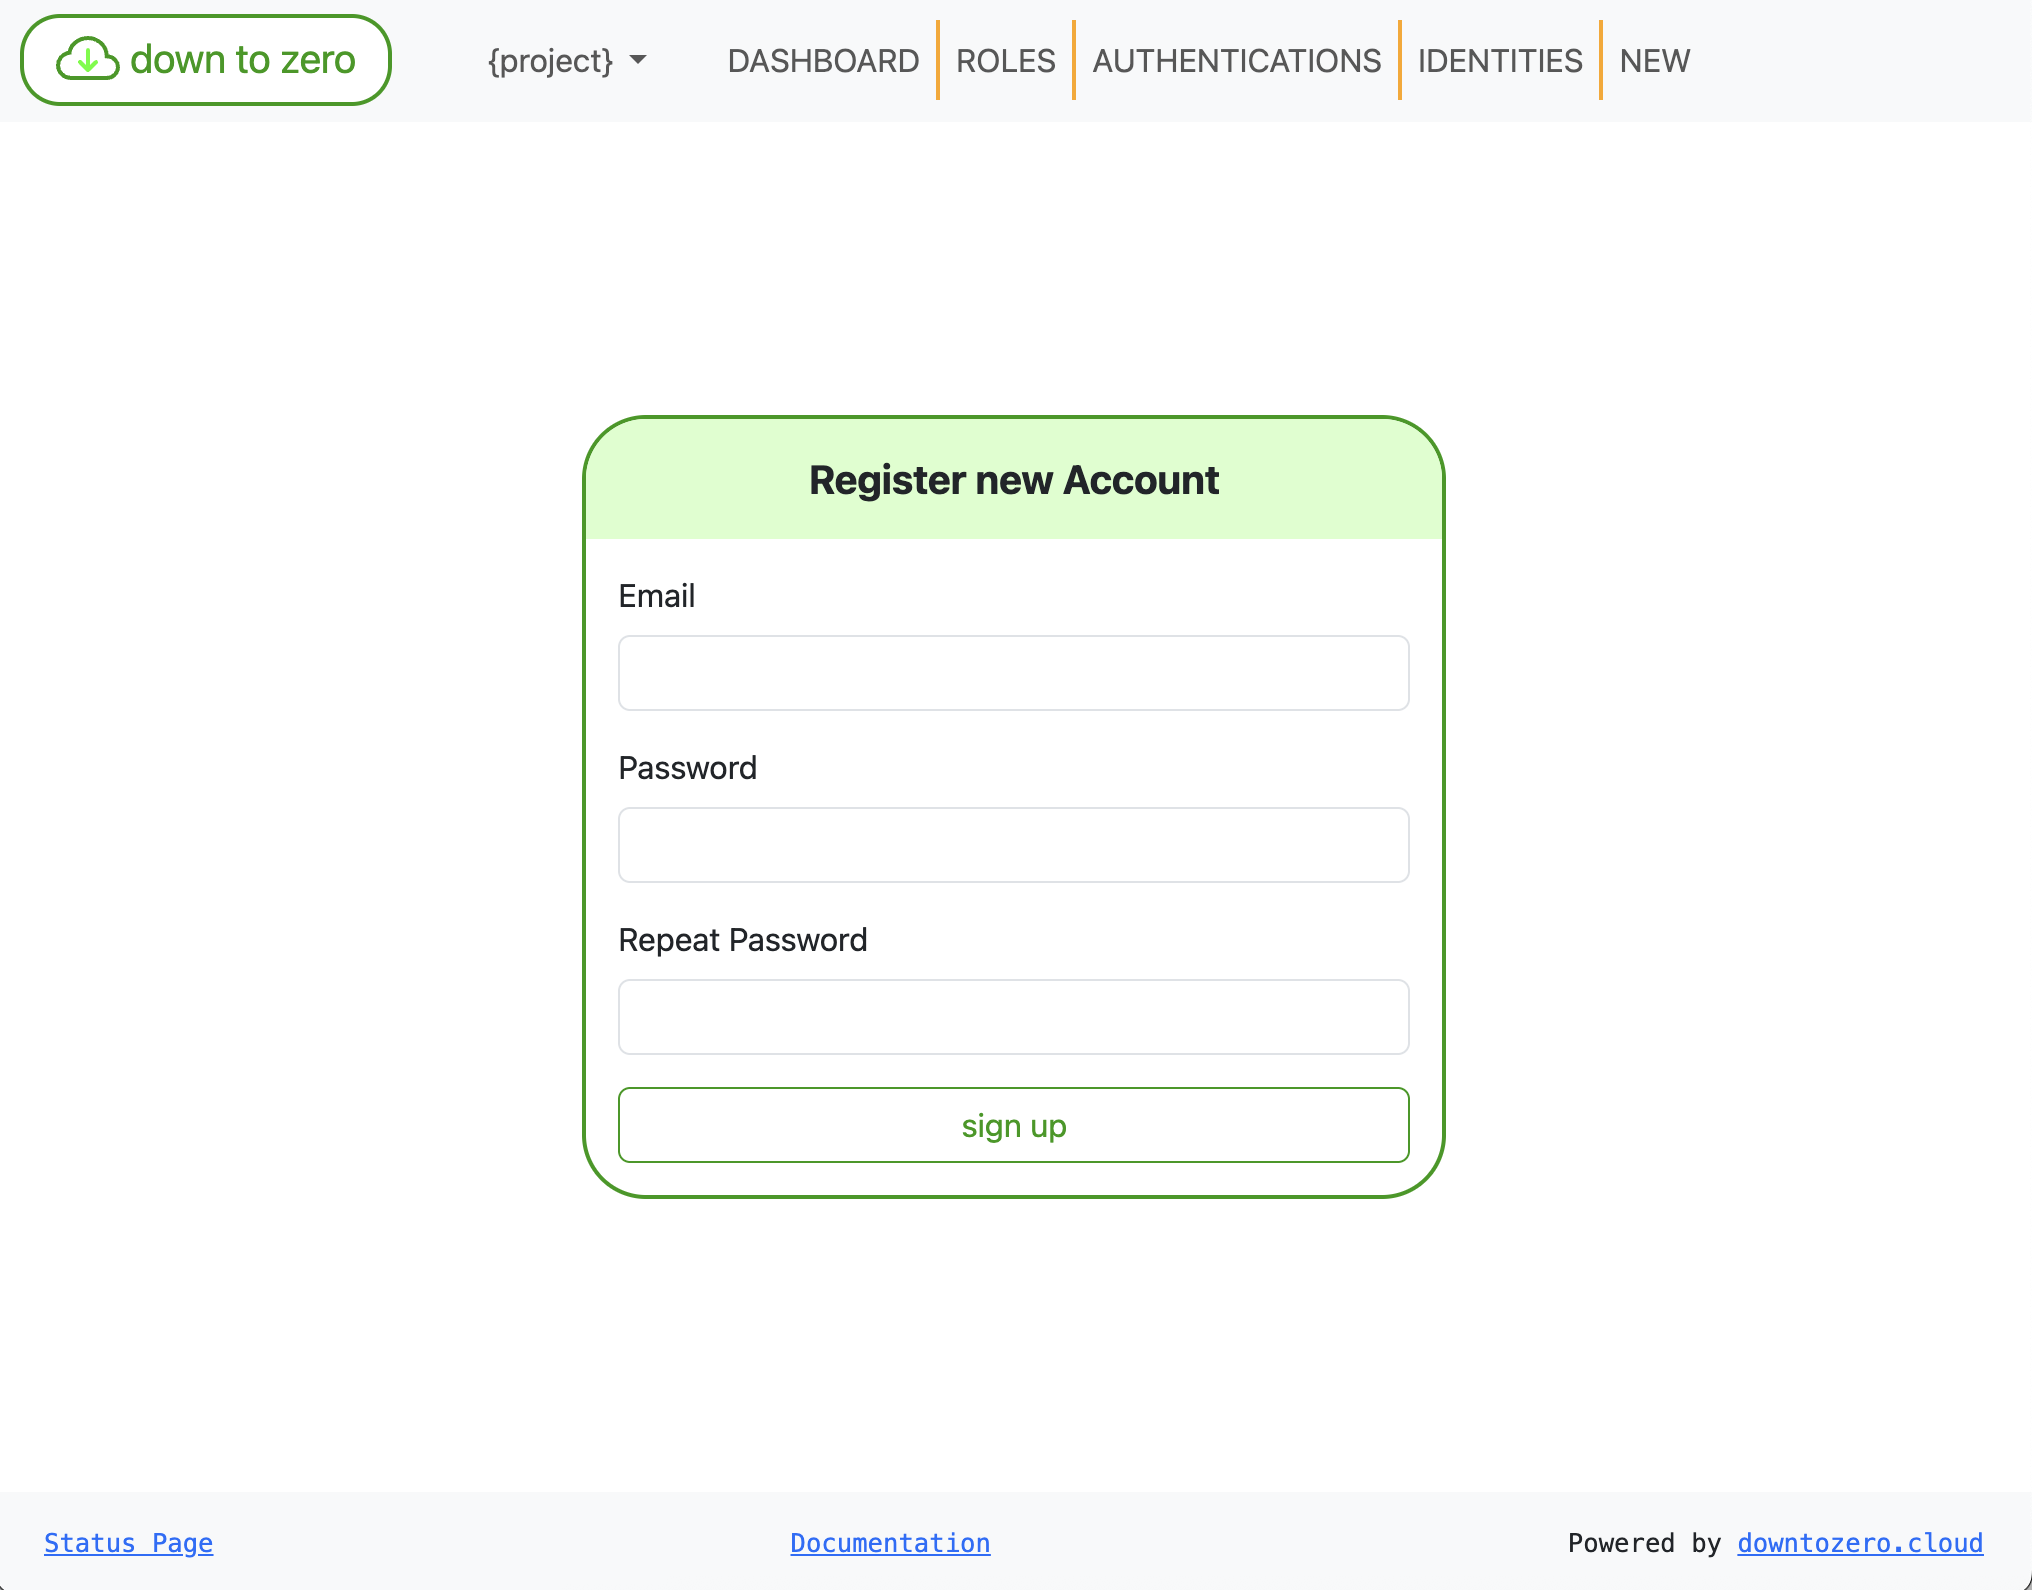Click the "down to zero" brand text

coord(243,60)
